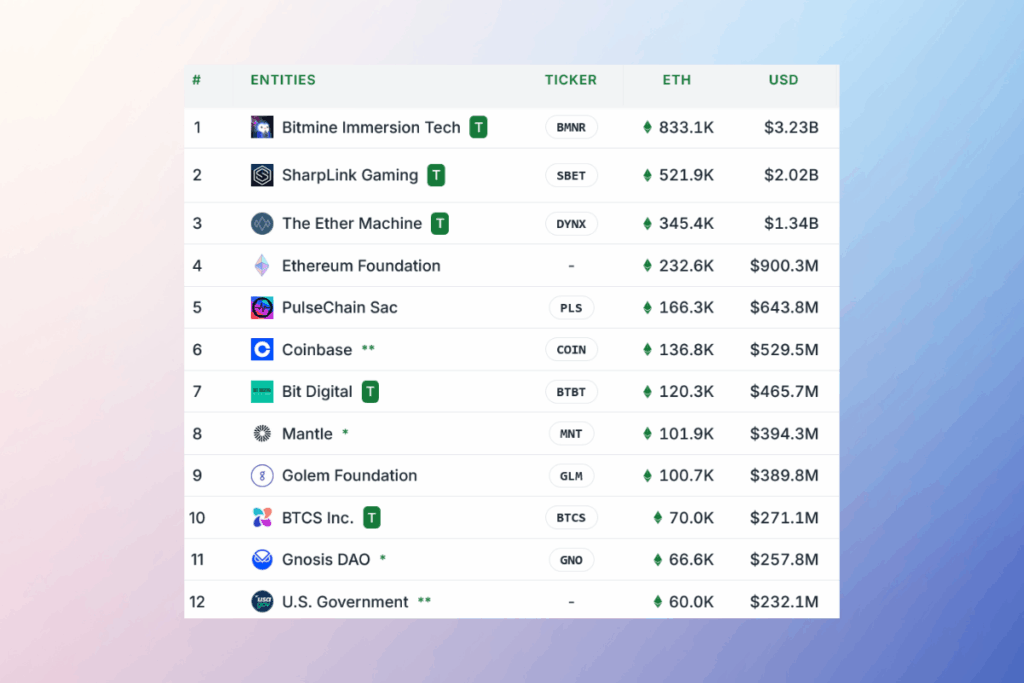Select the PulseChain Sac circular logo
This screenshot has height=683, width=1024.
pyautogui.click(x=261, y=307)
